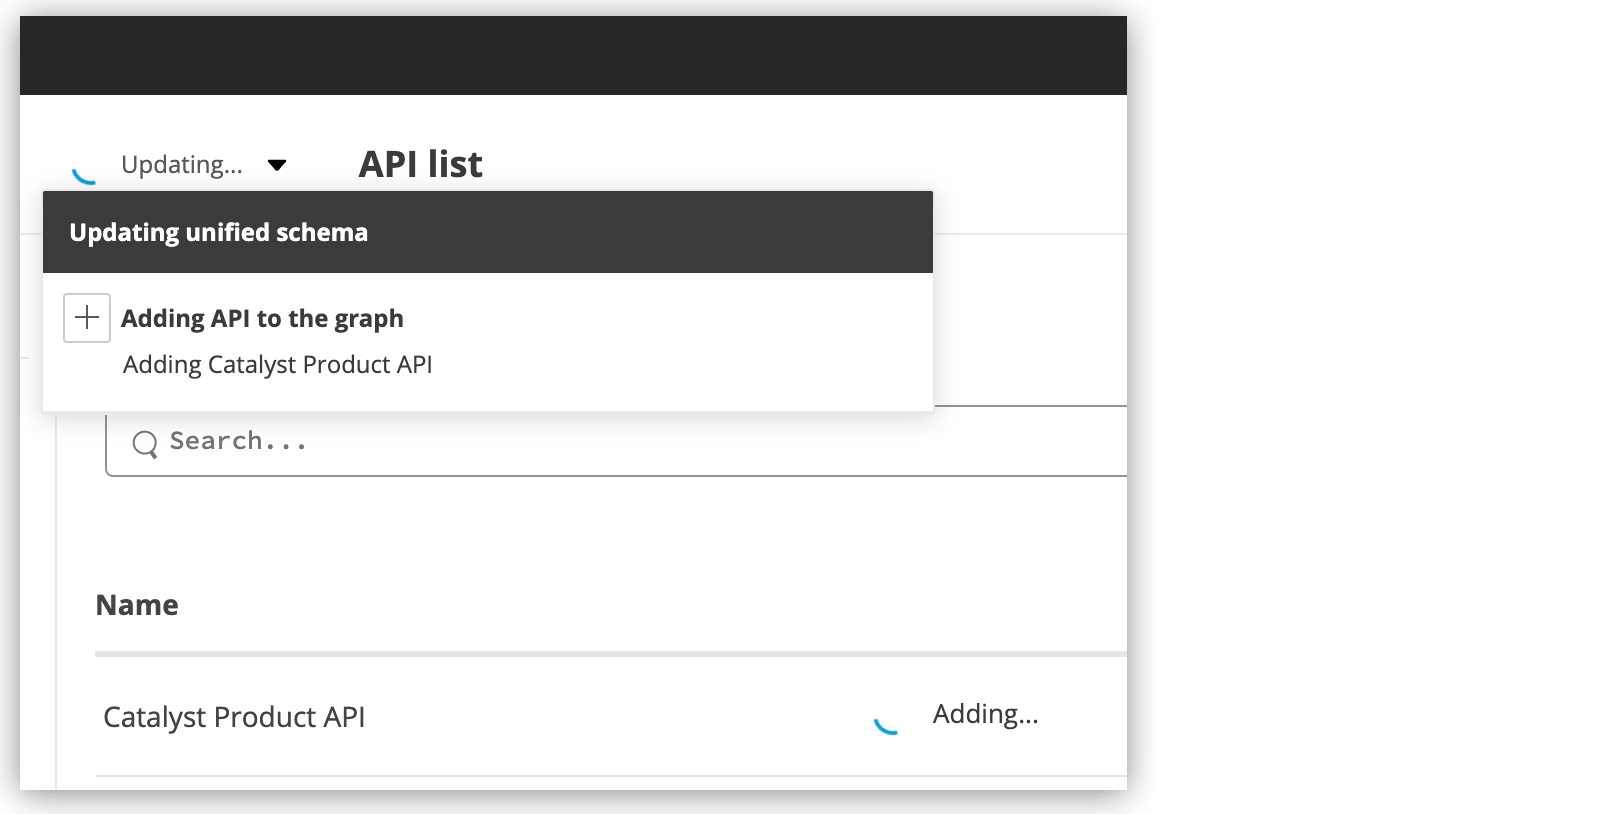
Task: Open the schema update progress dropdown arrow
Action: coord(277,165)
